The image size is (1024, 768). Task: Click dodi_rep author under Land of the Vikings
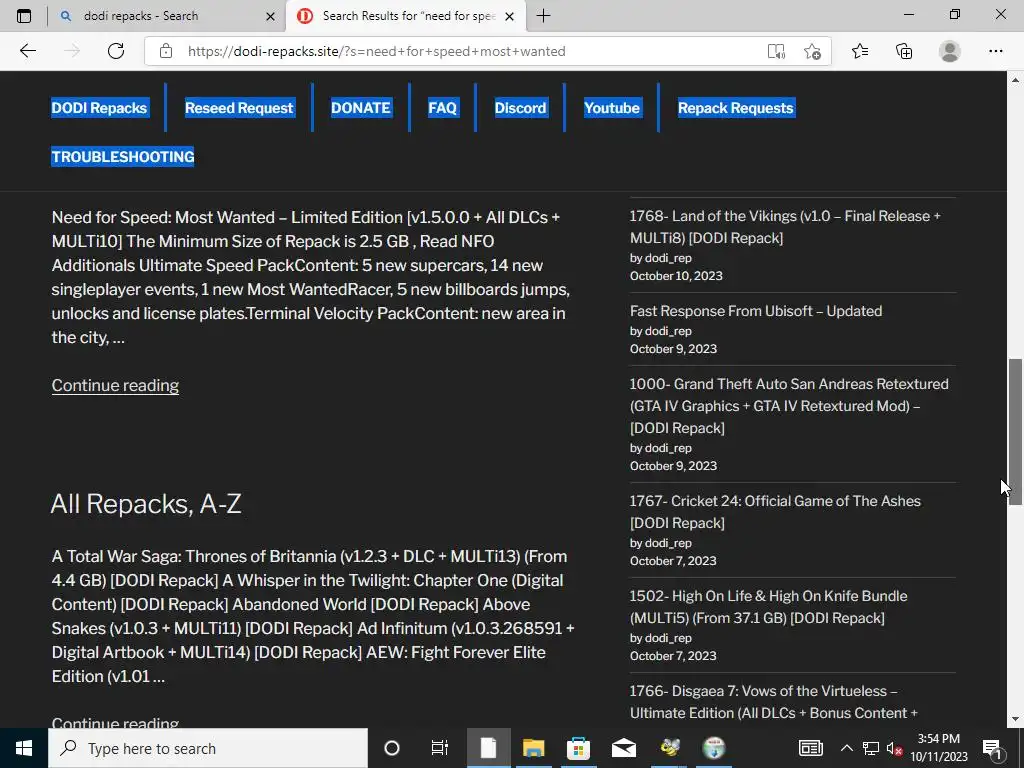pos(668,258)
